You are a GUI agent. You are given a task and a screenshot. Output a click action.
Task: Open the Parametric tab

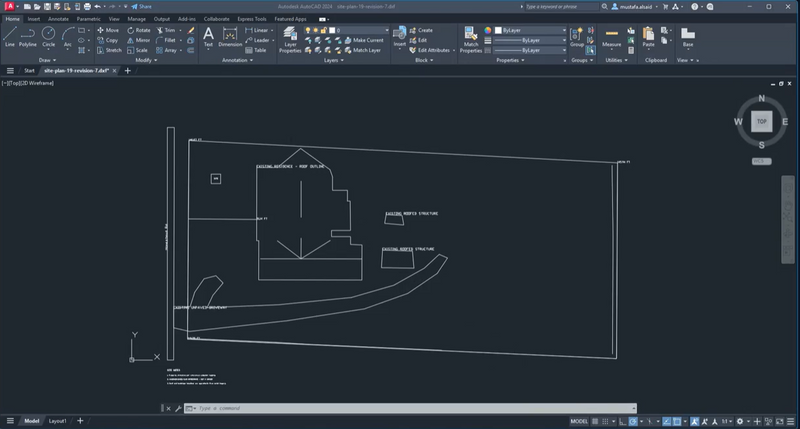(x=88, y=19)
